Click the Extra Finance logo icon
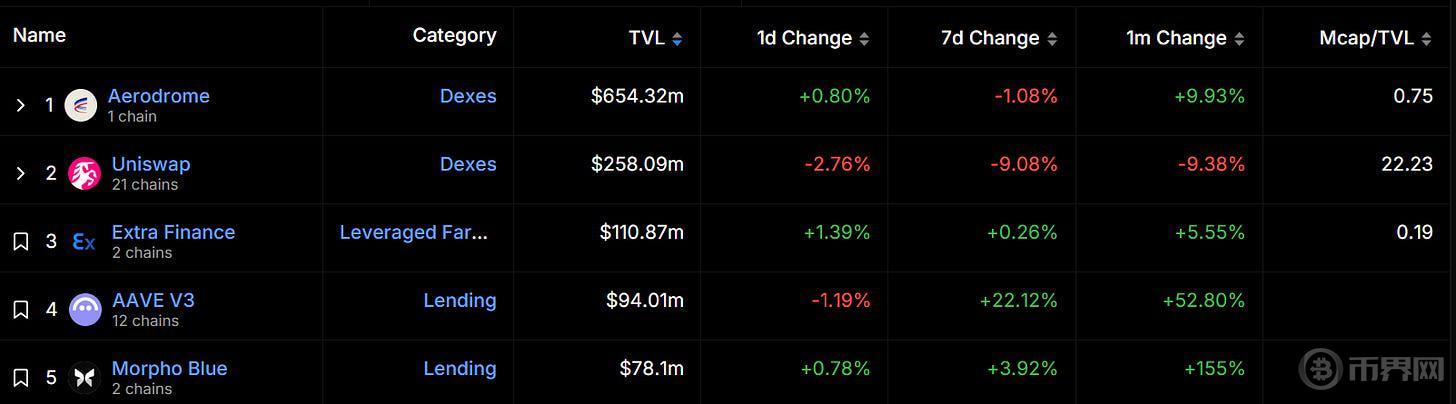 pos(84,241)
